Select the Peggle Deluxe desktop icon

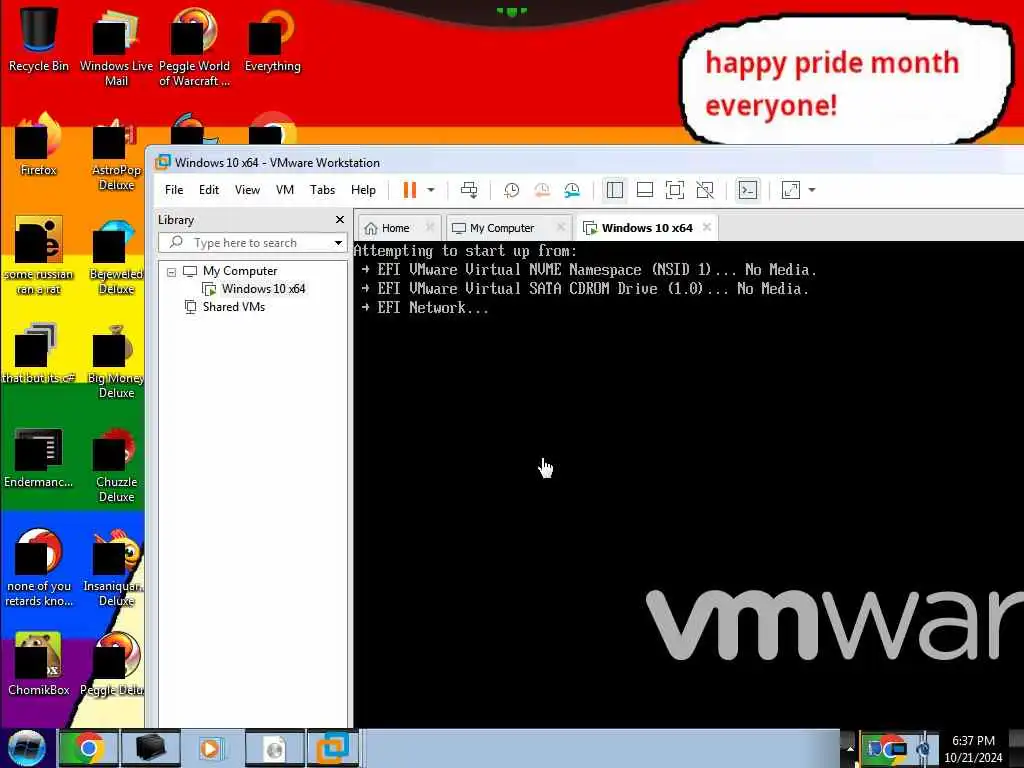pyautogui.click(x=113, y=664)
